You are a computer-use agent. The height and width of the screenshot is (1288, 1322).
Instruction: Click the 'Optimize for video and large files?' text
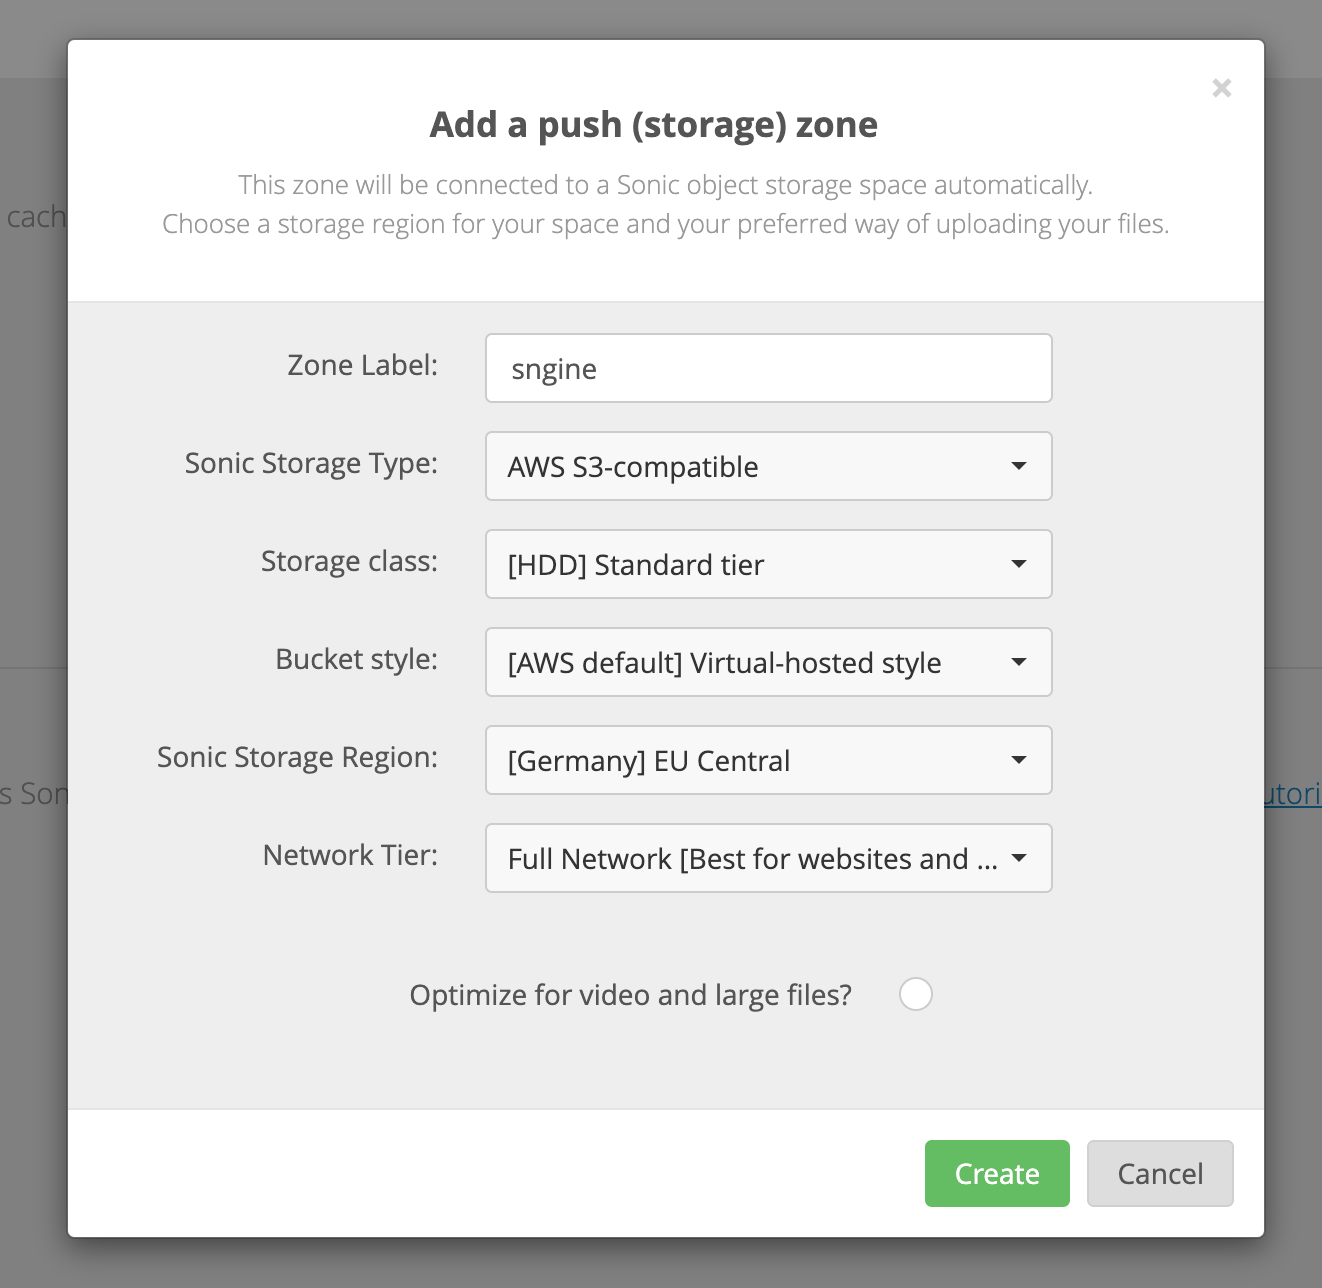pyautogui.click(x=630, y=995)
